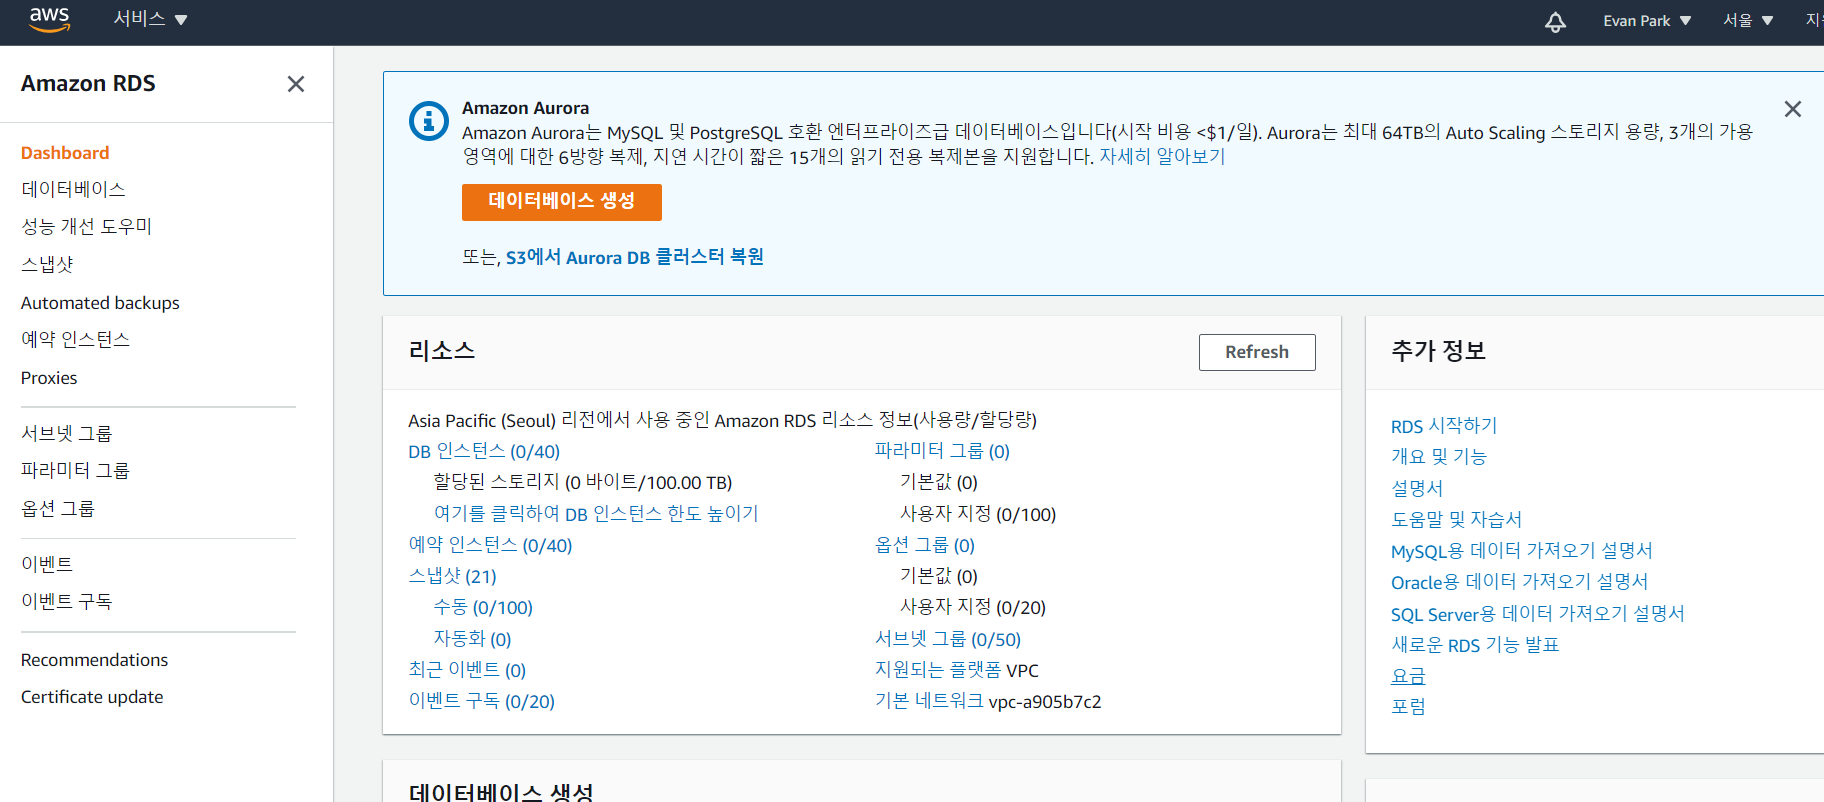Select Dashboard in the sidebar
This screenshot has width=1824, height=802.
65,153
